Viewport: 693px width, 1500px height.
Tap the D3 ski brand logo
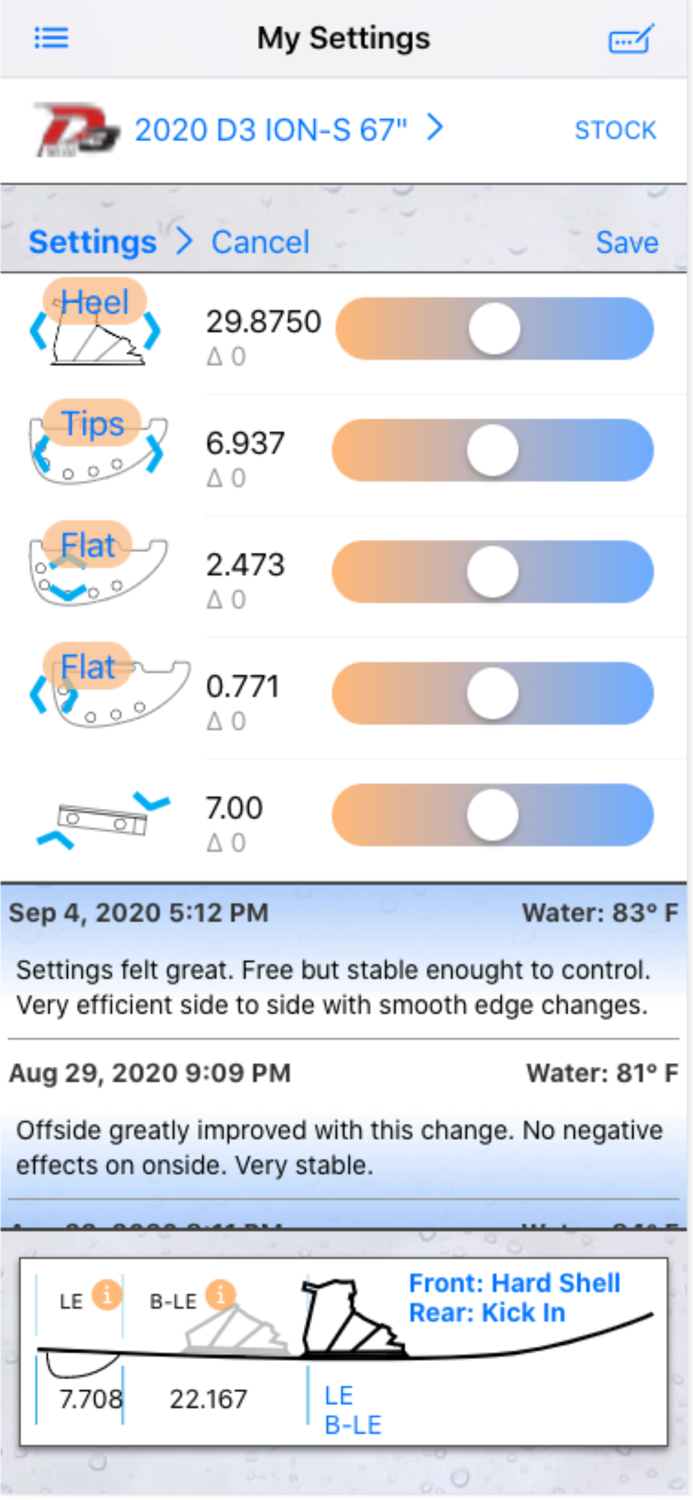pos(75,130)
